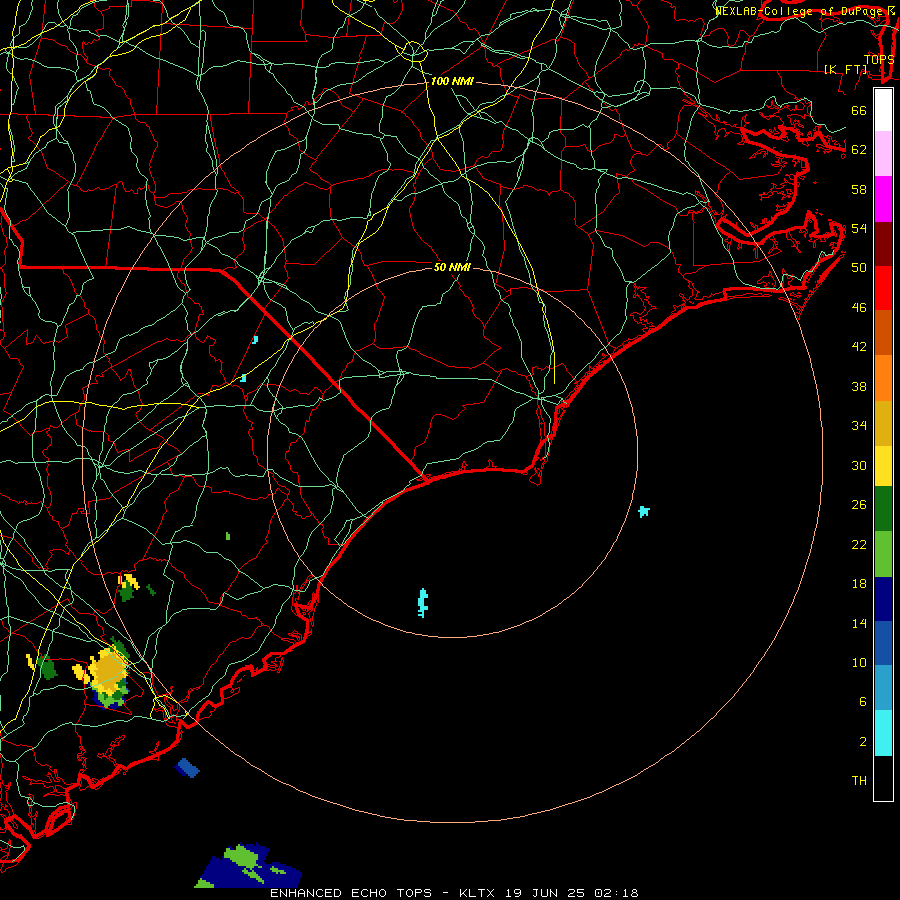Click the legend value '50'
The width and height of the screenshot is (900, 900).
(859, 268)
